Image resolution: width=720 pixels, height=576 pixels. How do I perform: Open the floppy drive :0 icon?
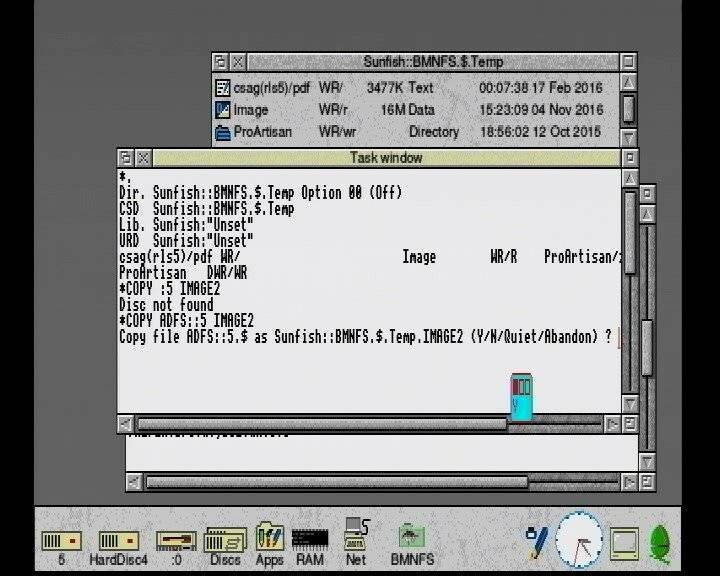(x=175, y=540)
